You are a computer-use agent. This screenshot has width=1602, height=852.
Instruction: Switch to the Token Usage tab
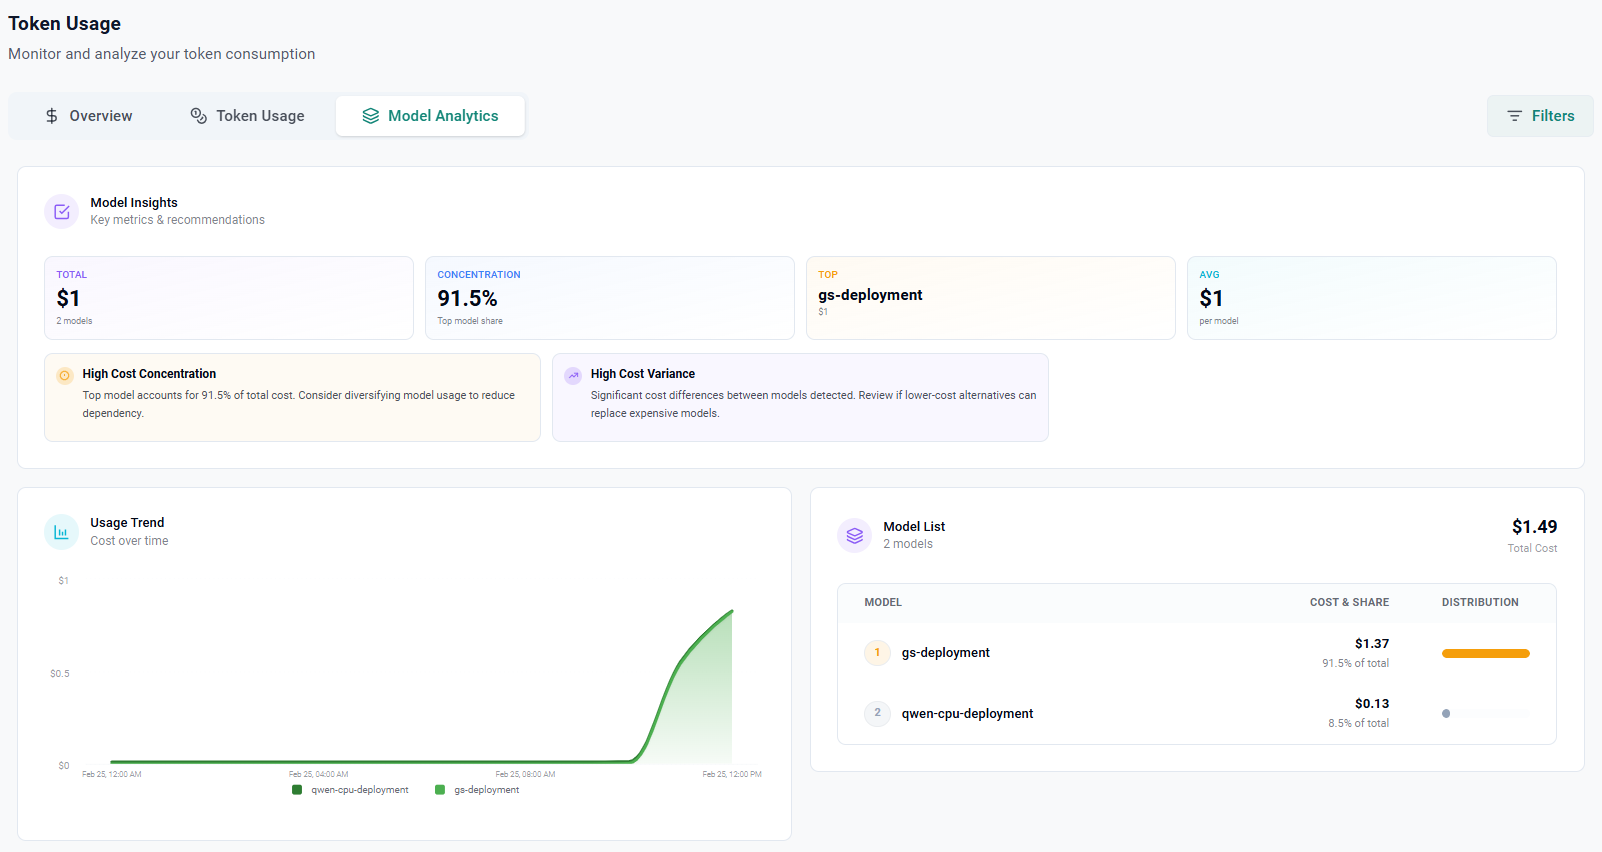click(247, 116)
